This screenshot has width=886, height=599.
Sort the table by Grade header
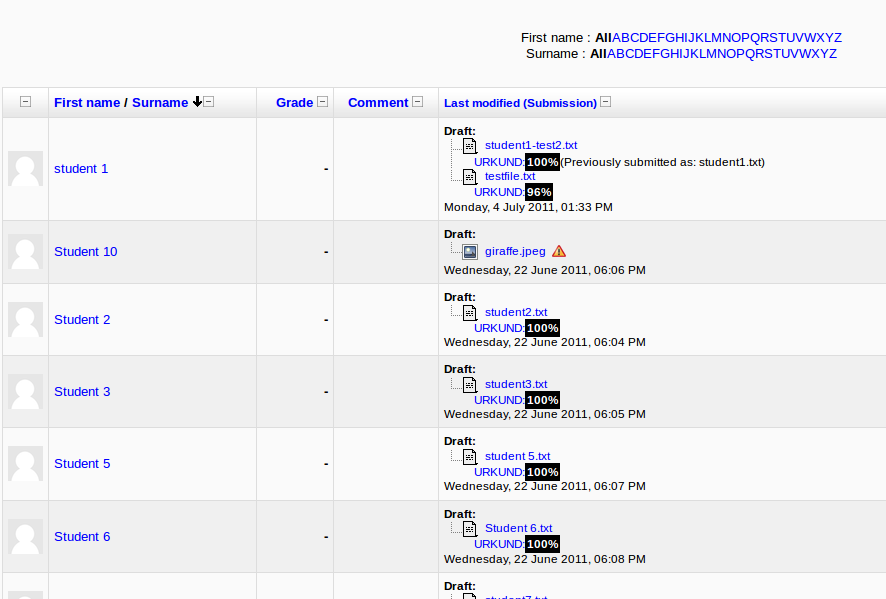tap(294, 102)
